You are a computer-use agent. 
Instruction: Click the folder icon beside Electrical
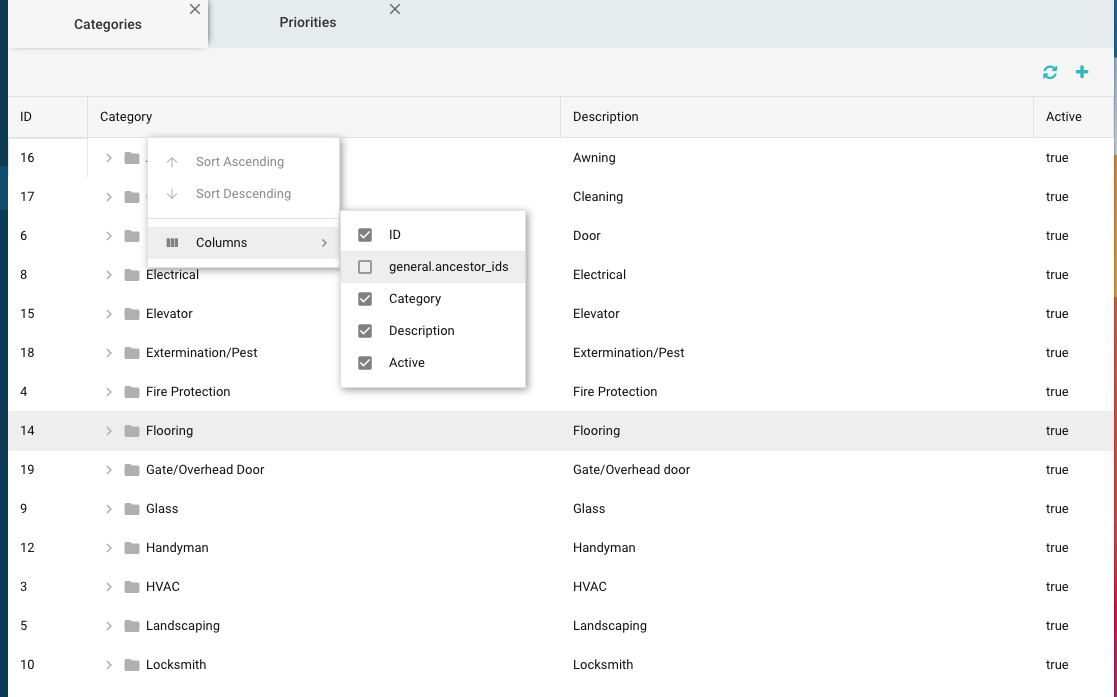pos(132,275)
